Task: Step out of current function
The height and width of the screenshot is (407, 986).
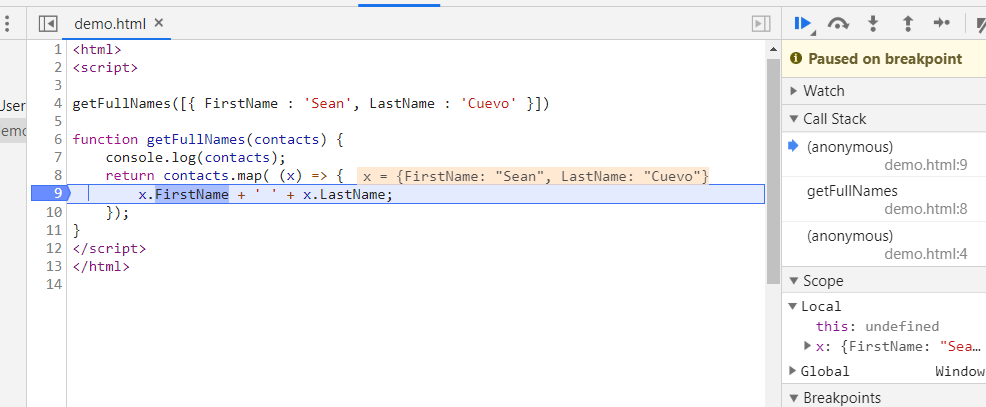Action: coord(907,24)
